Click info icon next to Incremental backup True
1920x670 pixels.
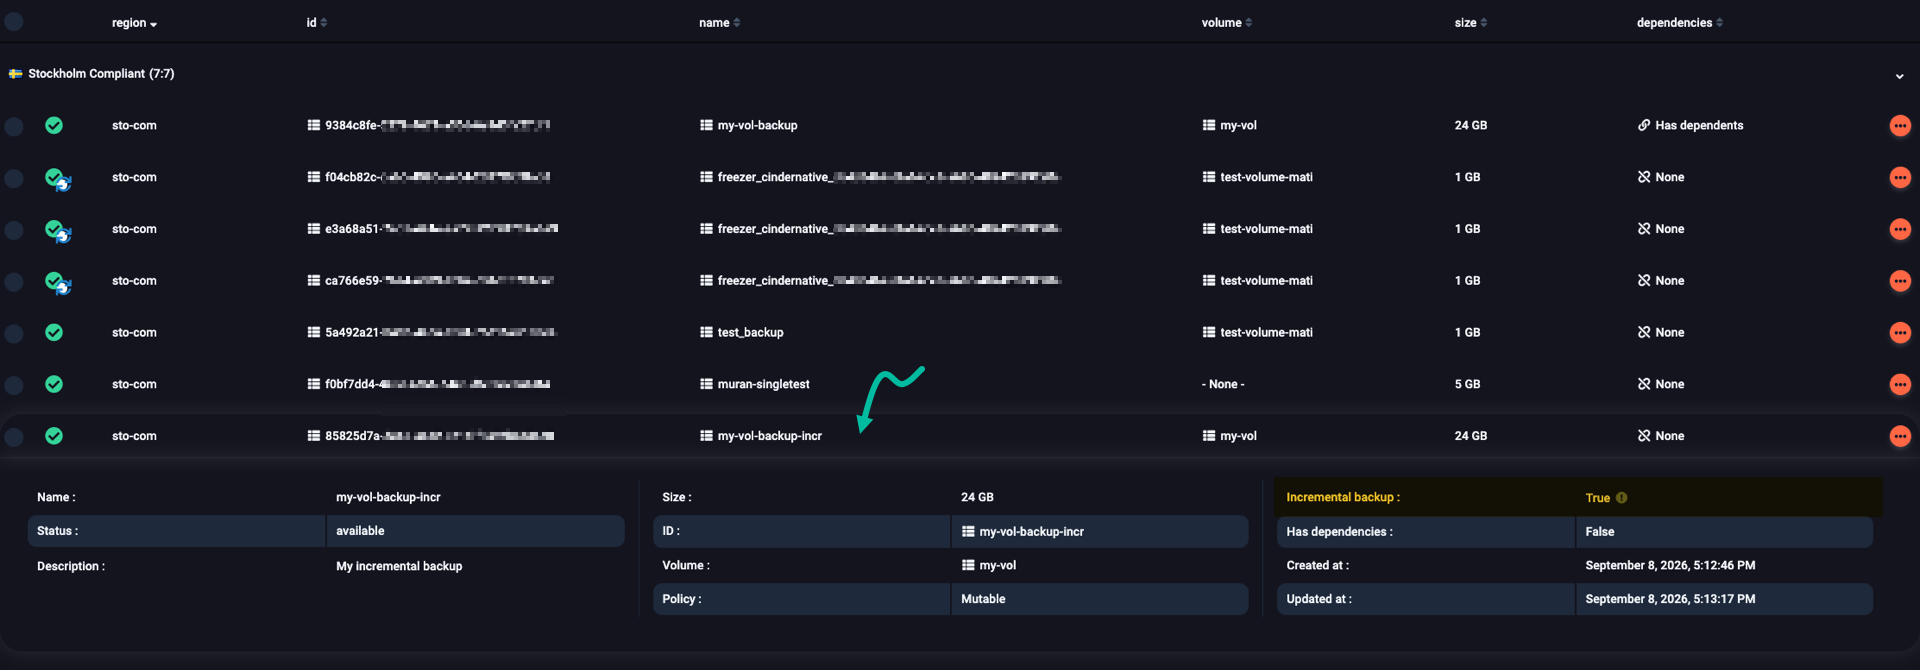pyautogui.click(x=1621, y=497)
